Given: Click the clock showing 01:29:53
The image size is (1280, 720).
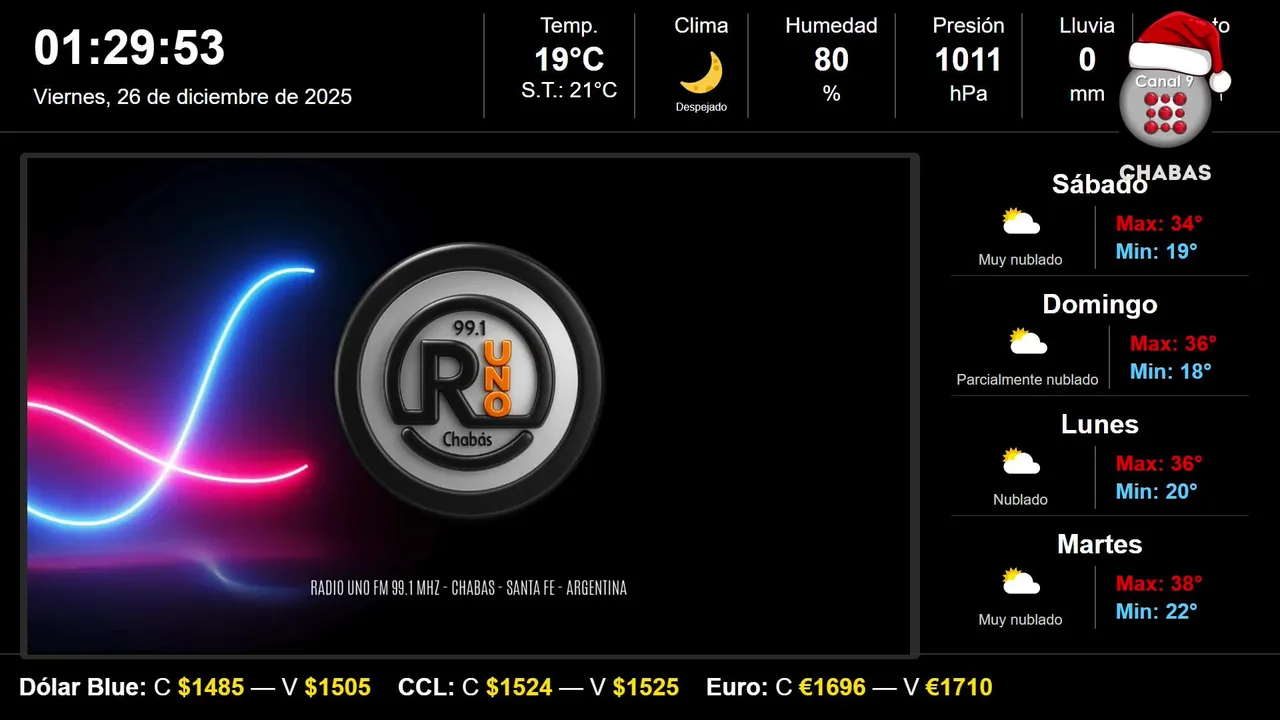Looking at the screenshot, I should tap(130, 48).
